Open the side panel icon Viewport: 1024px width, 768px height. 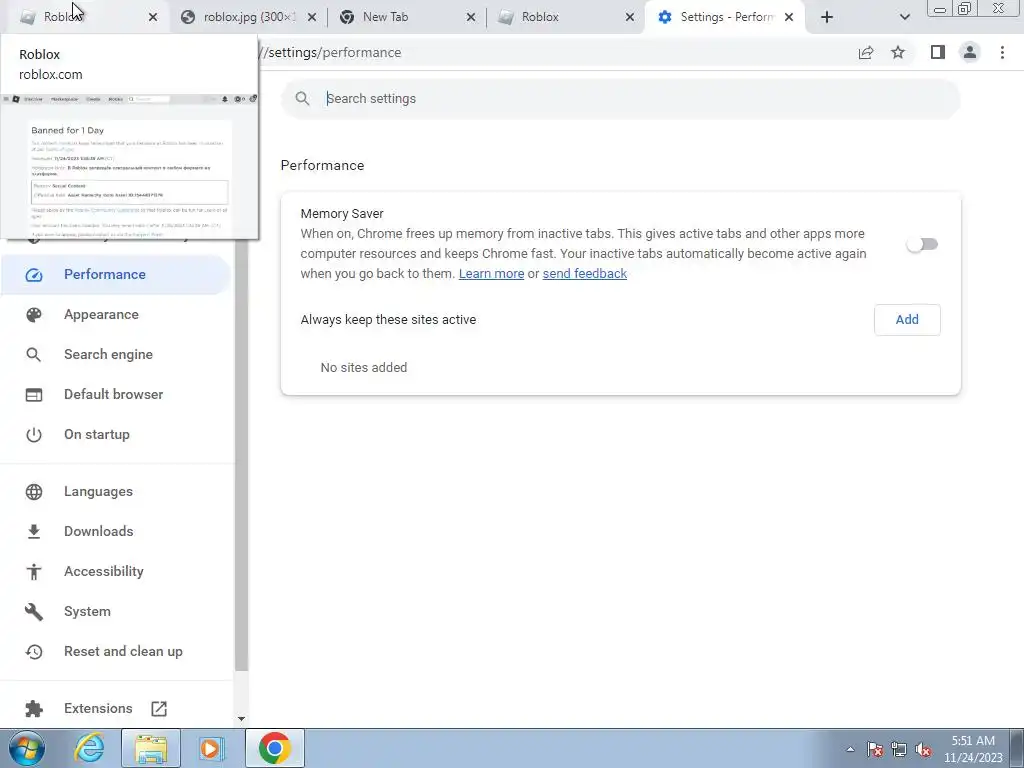coord(938,52)
